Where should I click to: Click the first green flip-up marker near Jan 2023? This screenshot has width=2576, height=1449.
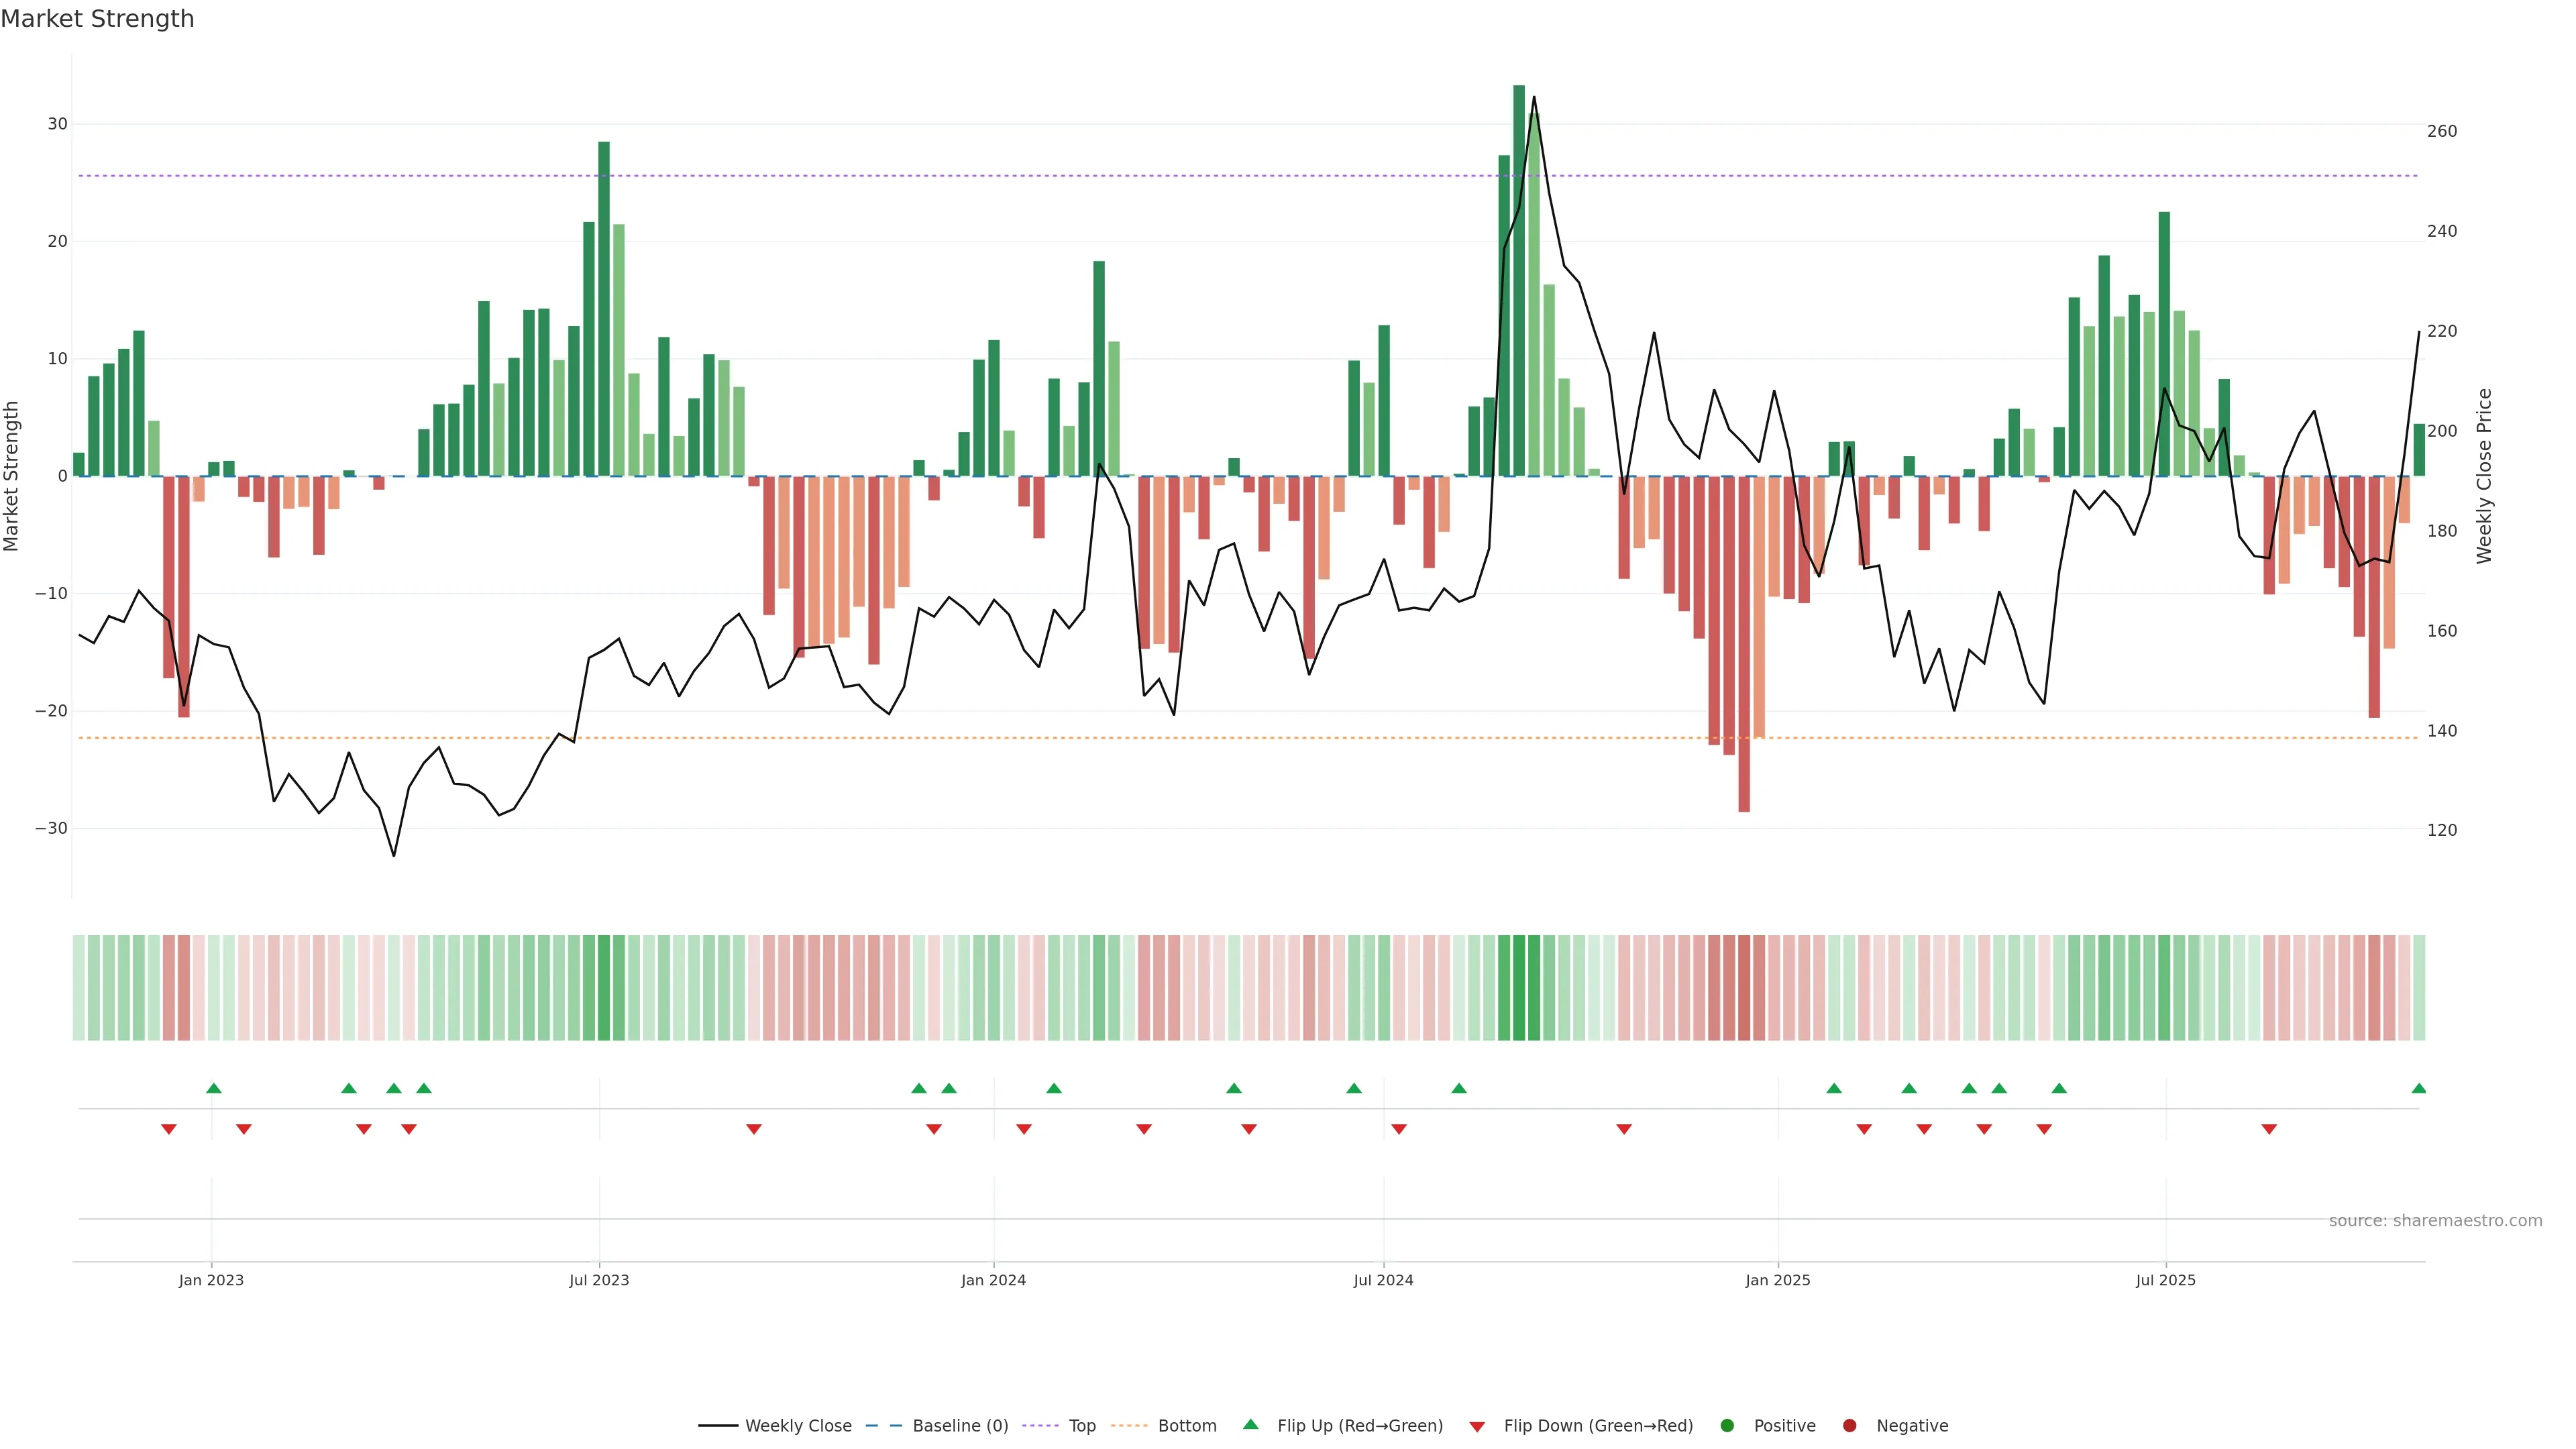[x=213, y=1088]
